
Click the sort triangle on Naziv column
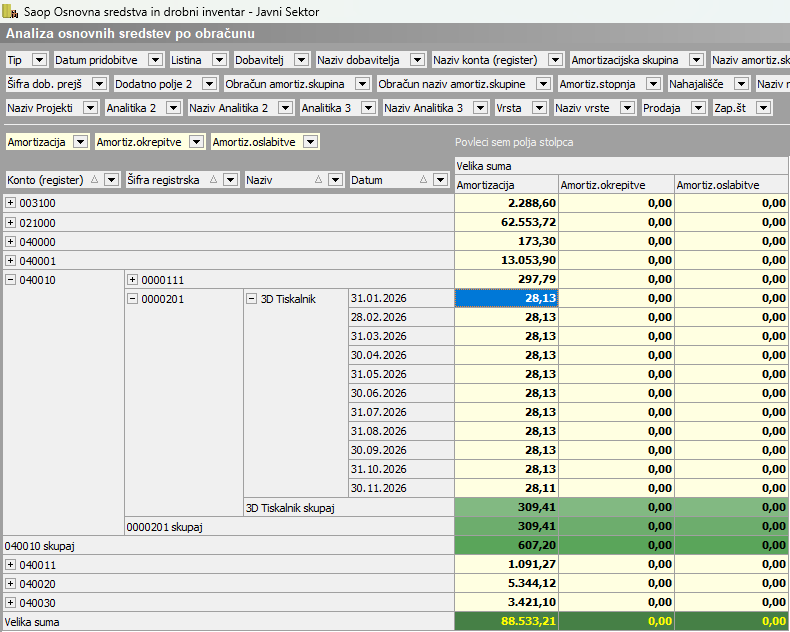point(318,180)
